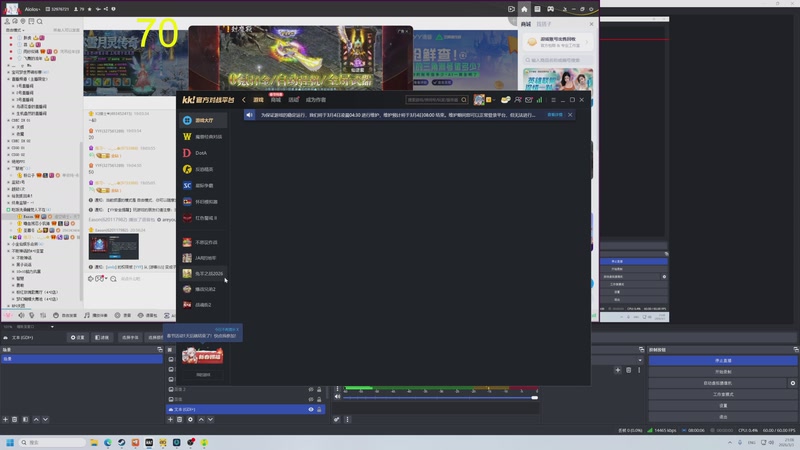Click the home icon in YY top bar
The image size is (800, 450).
pos(524,9)
